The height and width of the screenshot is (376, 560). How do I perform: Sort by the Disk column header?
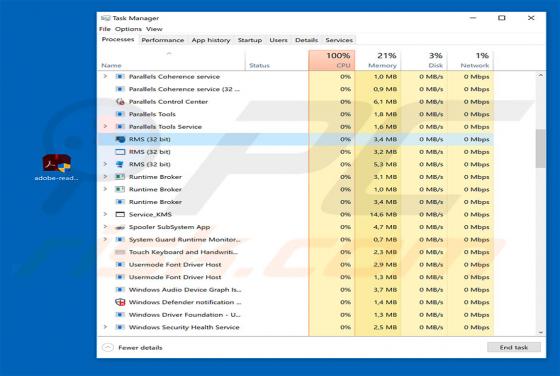pos(424,60)
